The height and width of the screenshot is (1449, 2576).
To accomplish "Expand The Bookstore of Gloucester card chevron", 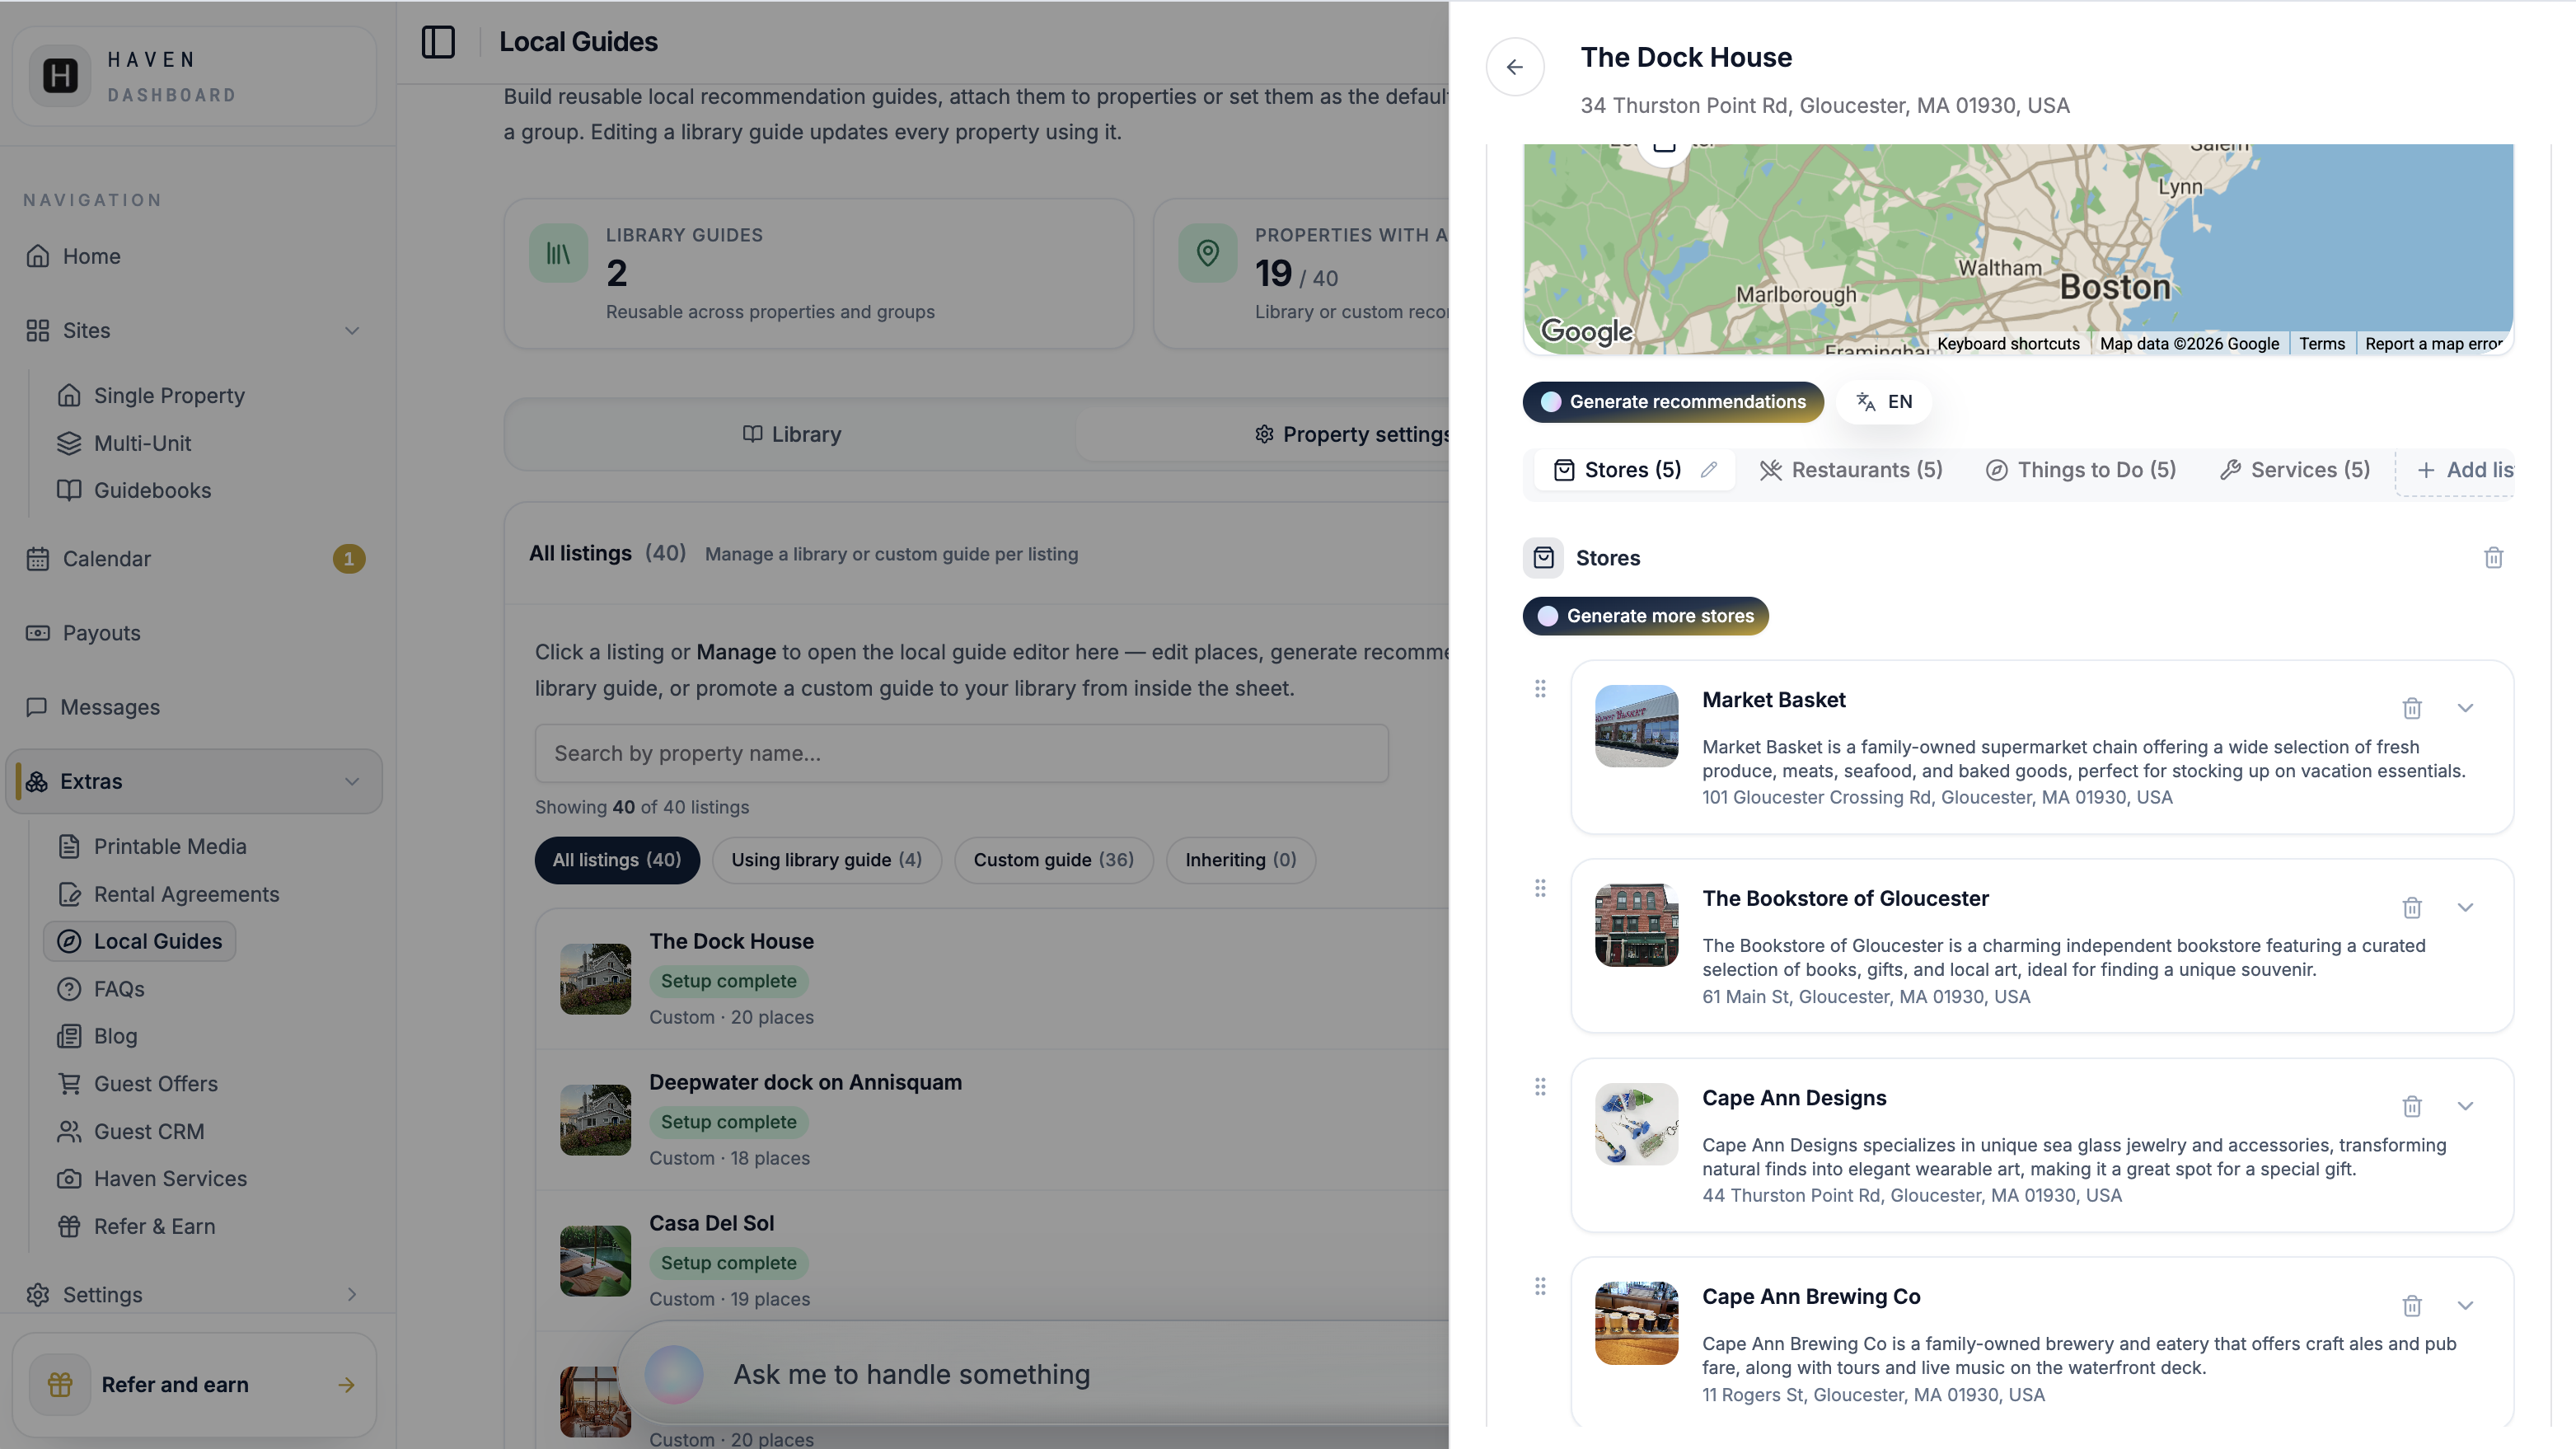I will point(2465,907).
